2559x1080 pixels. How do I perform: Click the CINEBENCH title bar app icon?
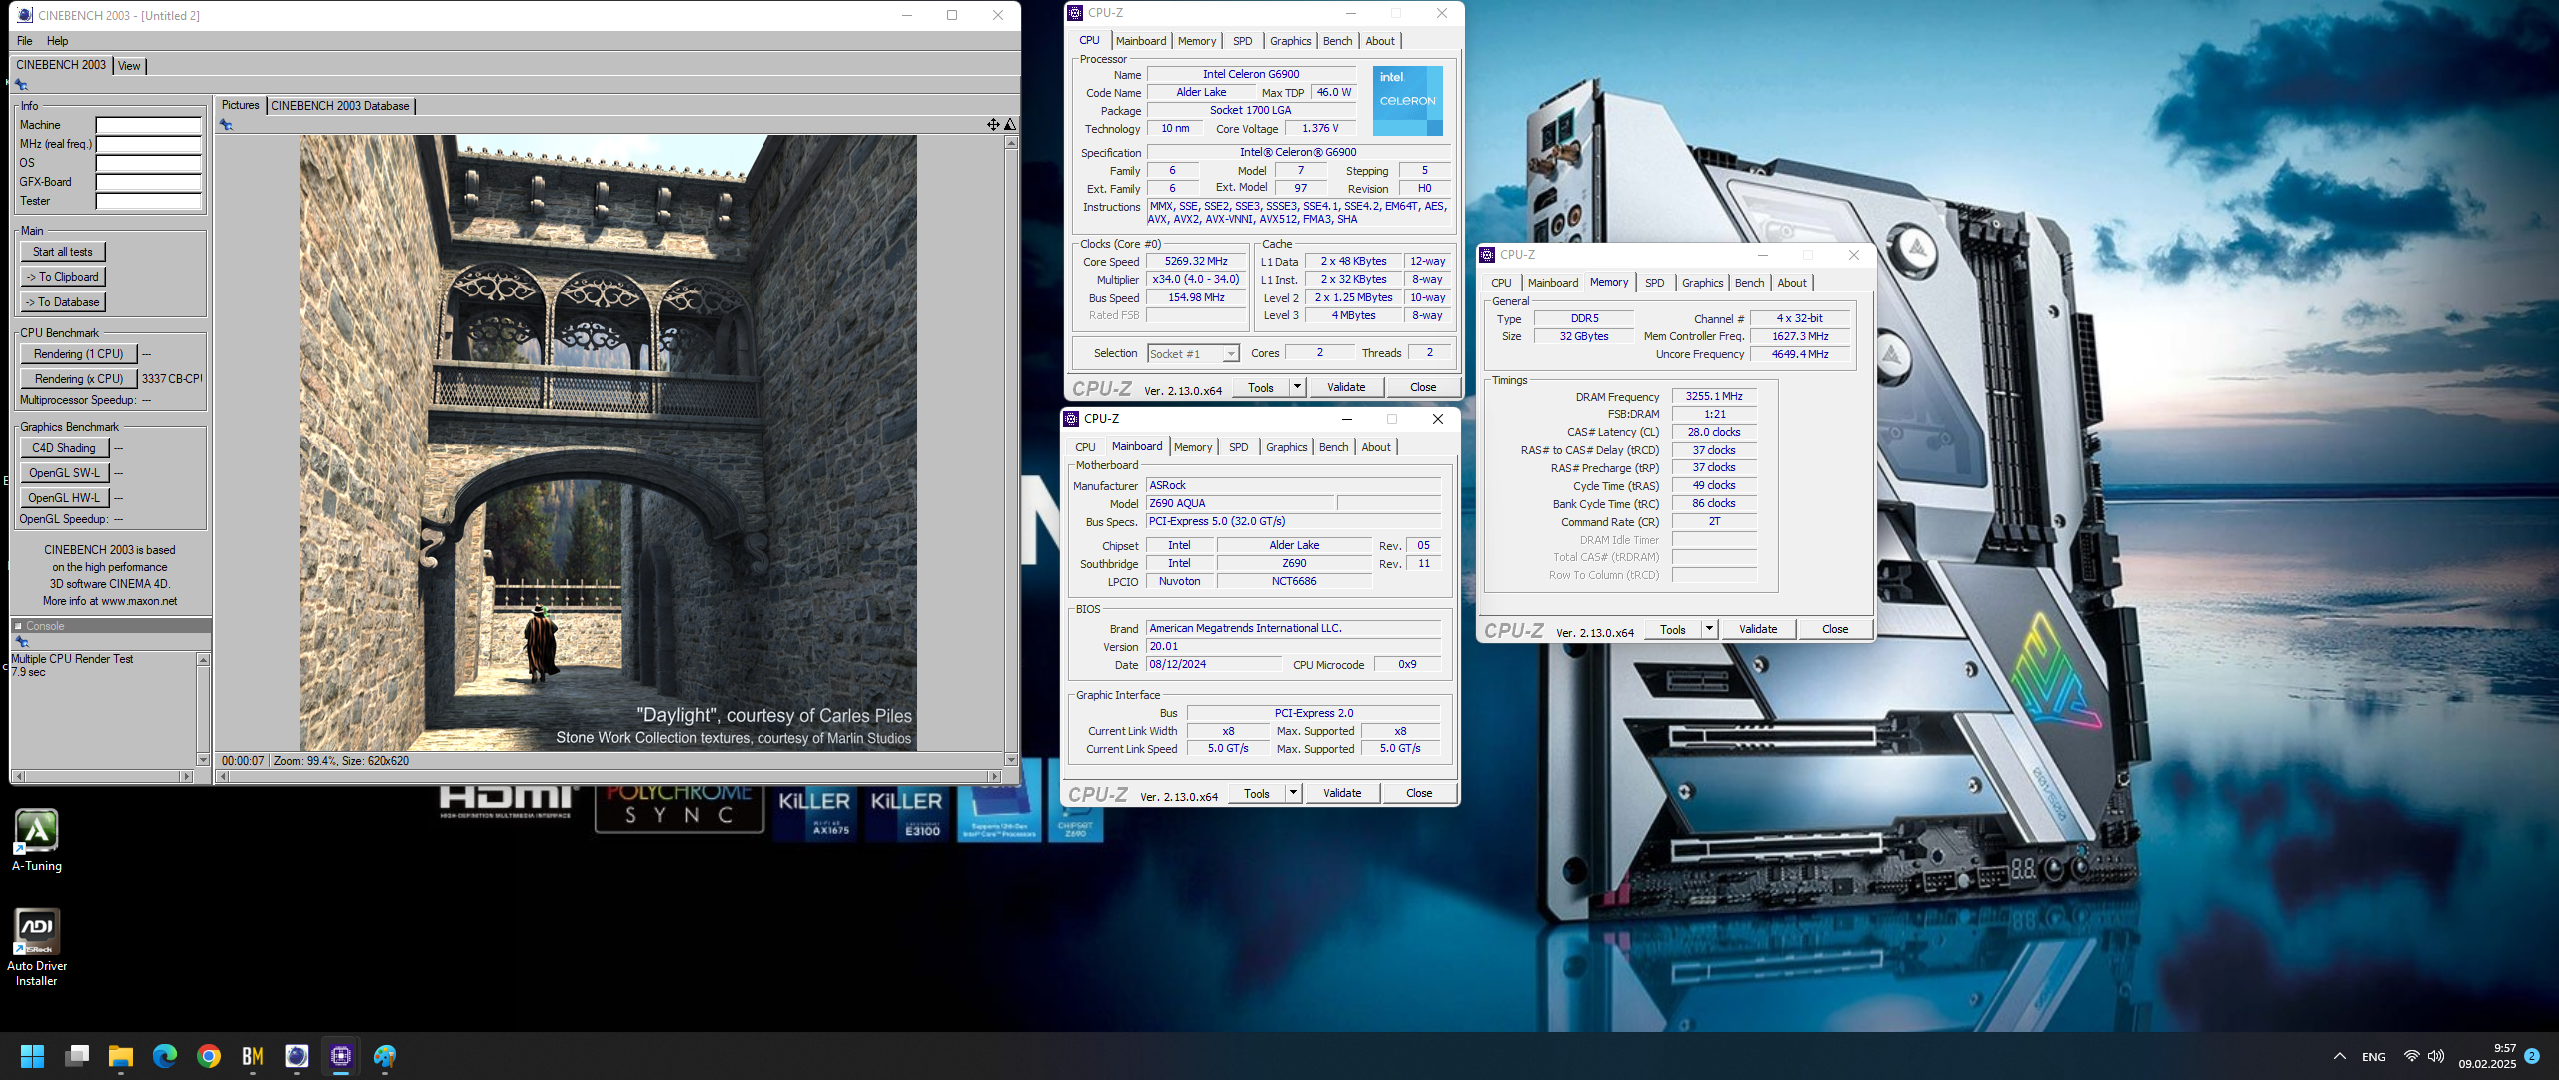tap(25, 15)
